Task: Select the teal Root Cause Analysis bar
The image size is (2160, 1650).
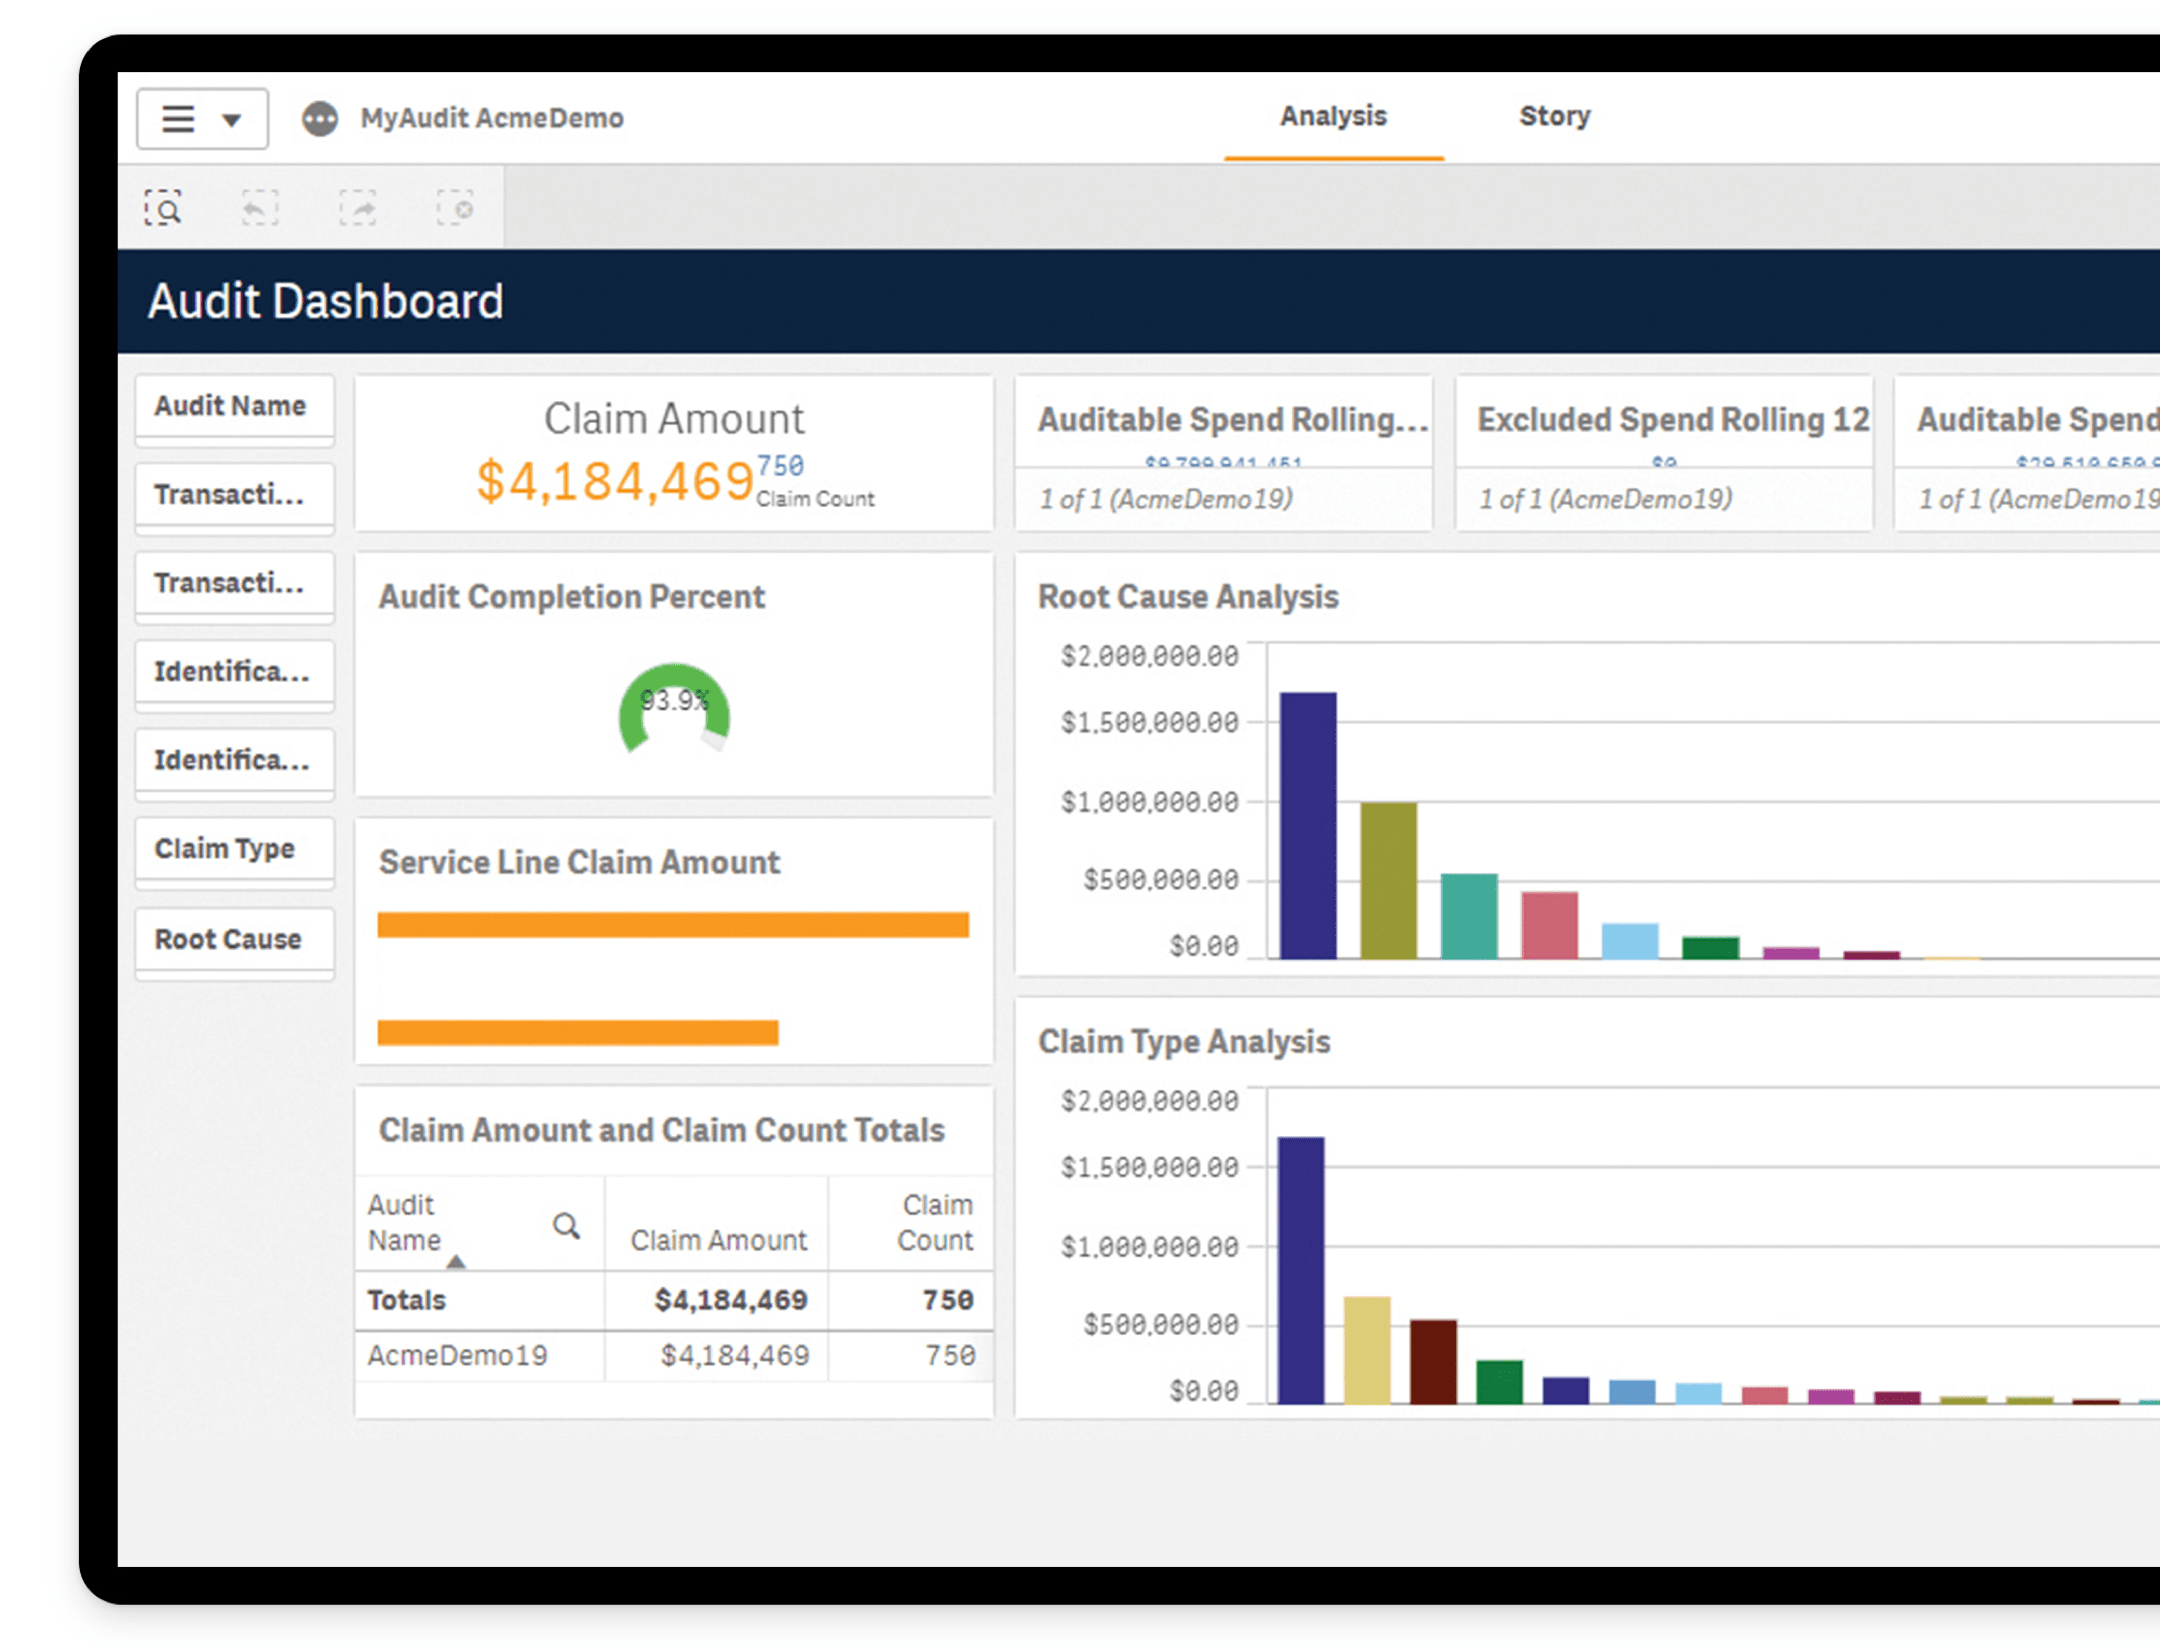Action: pyautogui.click(x=1469, y=916)
